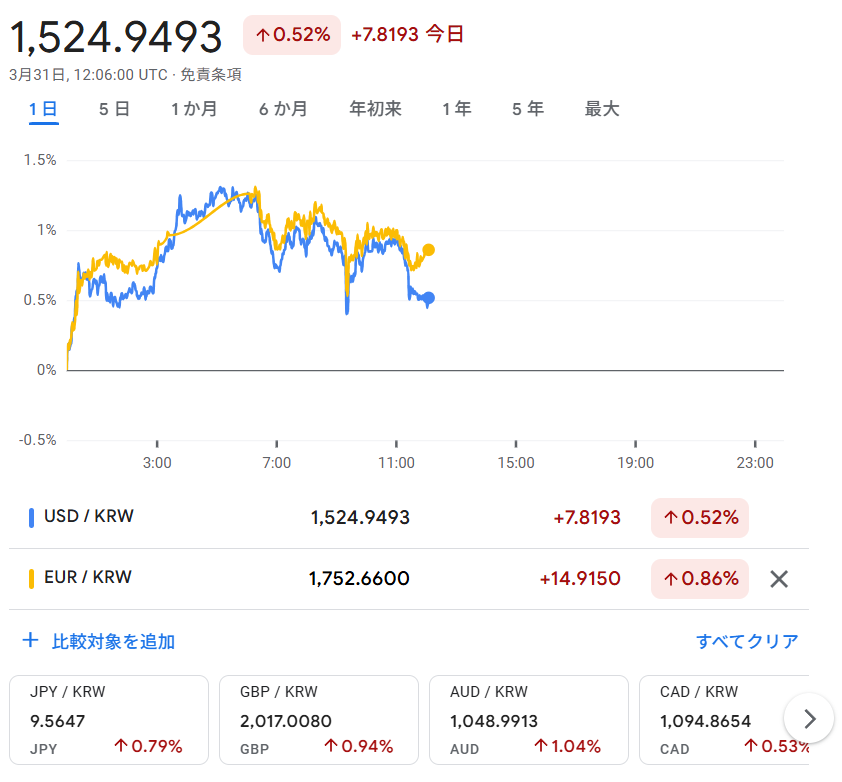Switch to the 1か月 range tab
The height and width of the screenshot is (782, 842).
pyautogui.click(x=194, y=110)
